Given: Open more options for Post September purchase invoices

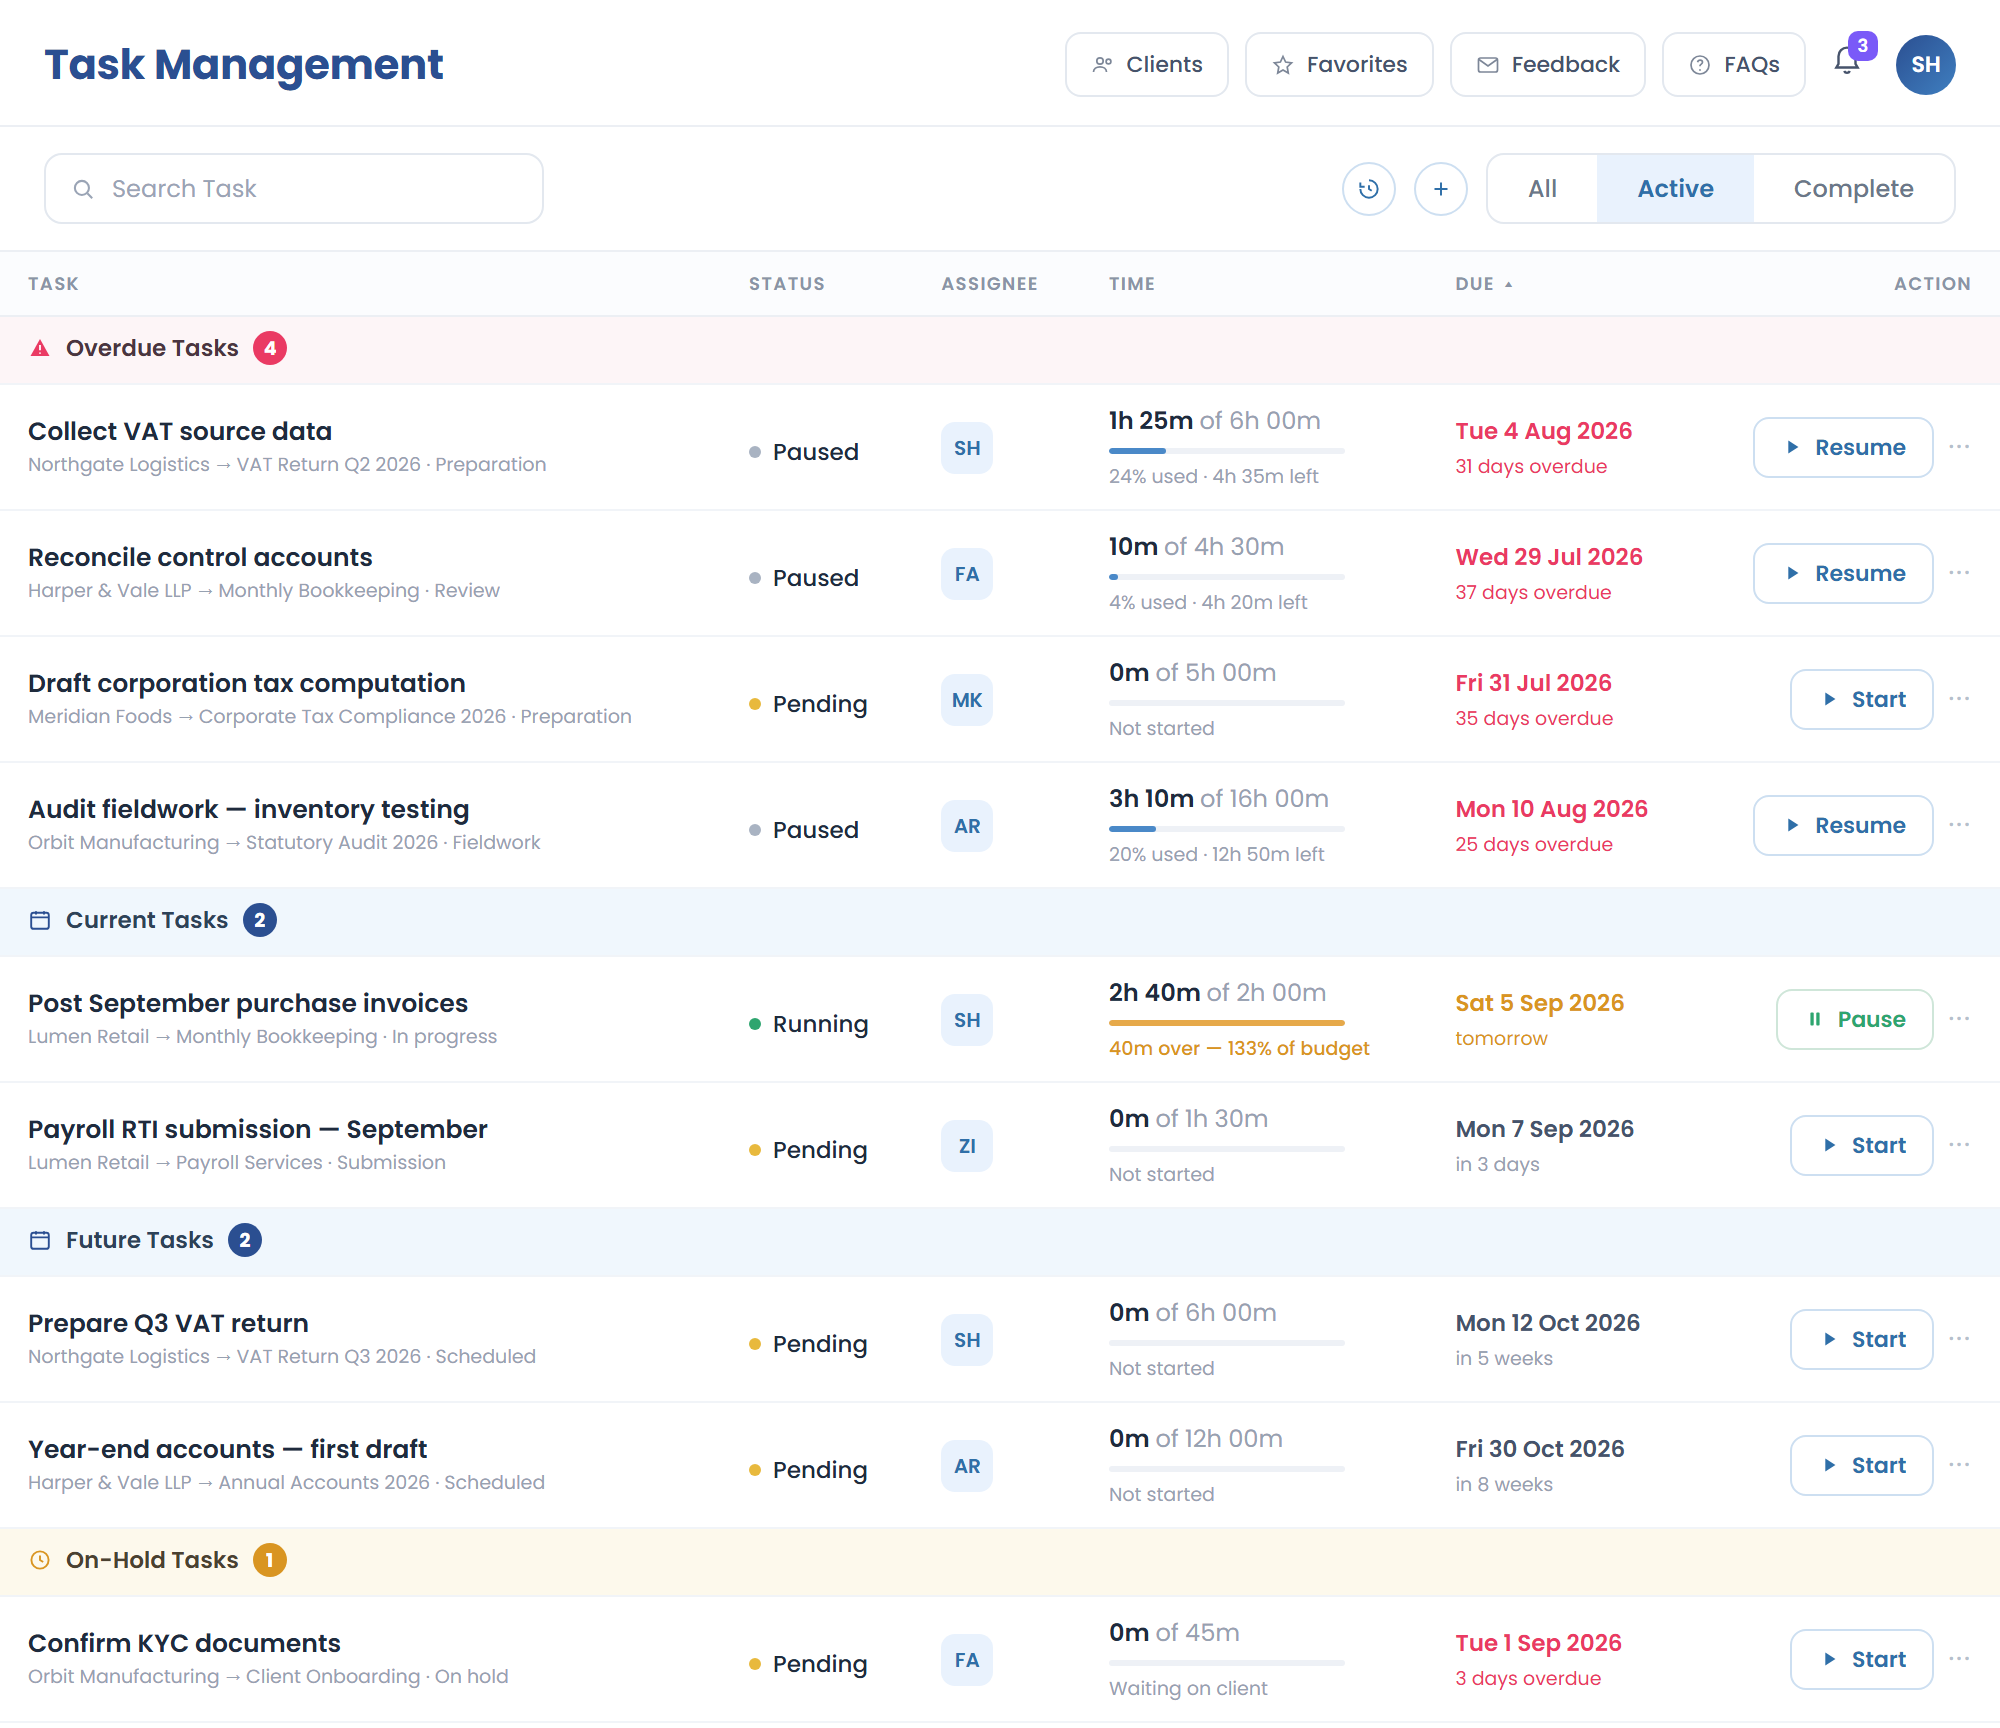Looking at the screenshot, I should pos(1959,1019).
